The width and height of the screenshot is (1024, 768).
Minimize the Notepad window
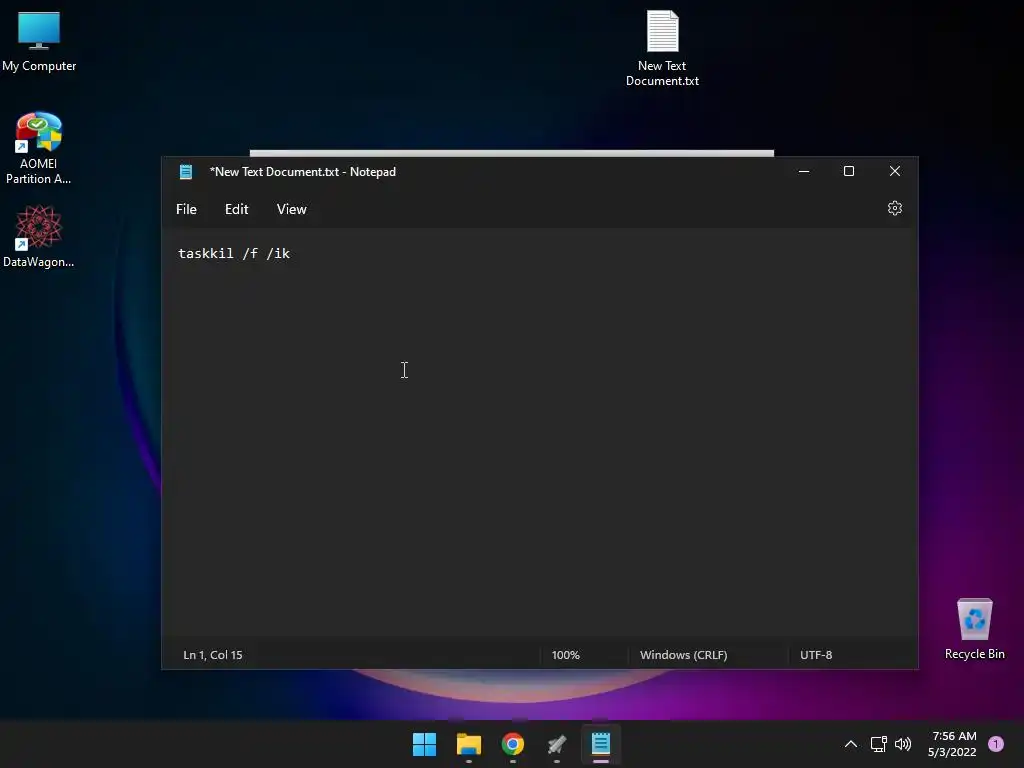click(x=804, y=171)
